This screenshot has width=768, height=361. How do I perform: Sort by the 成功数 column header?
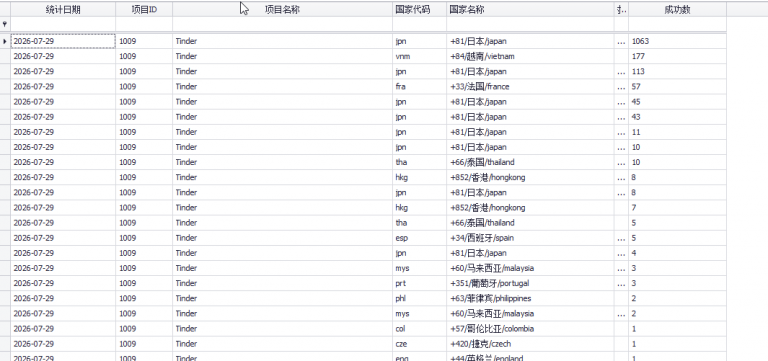(x=677, y=9)
